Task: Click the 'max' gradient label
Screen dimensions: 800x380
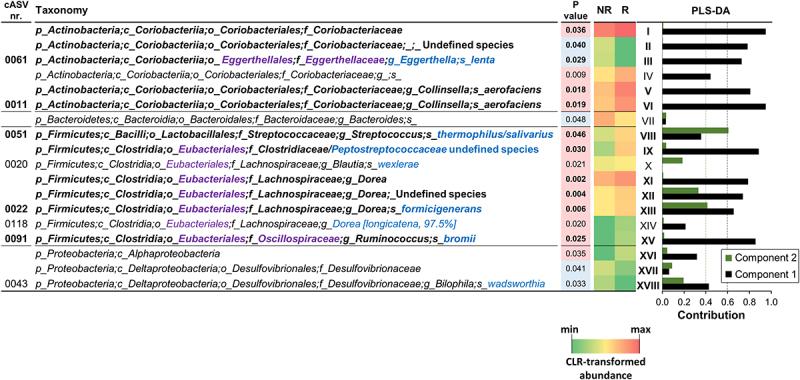Action: tap(641, 329)
